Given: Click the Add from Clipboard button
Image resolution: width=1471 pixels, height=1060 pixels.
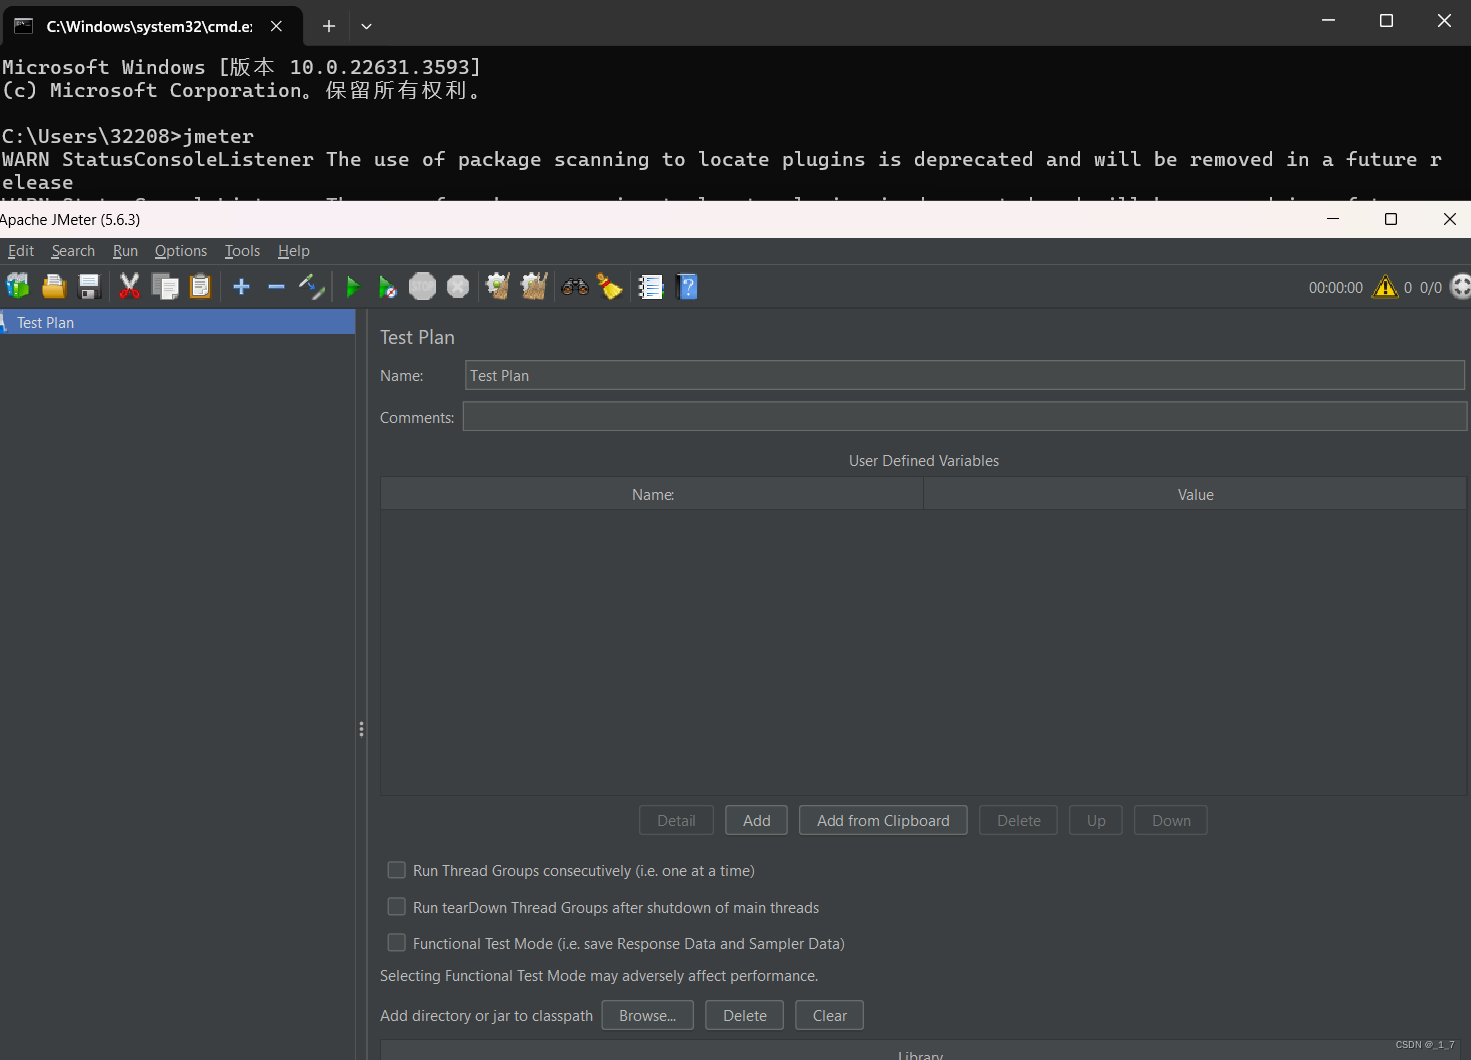Looking at the screenshot, I should [x=883, y=820].
